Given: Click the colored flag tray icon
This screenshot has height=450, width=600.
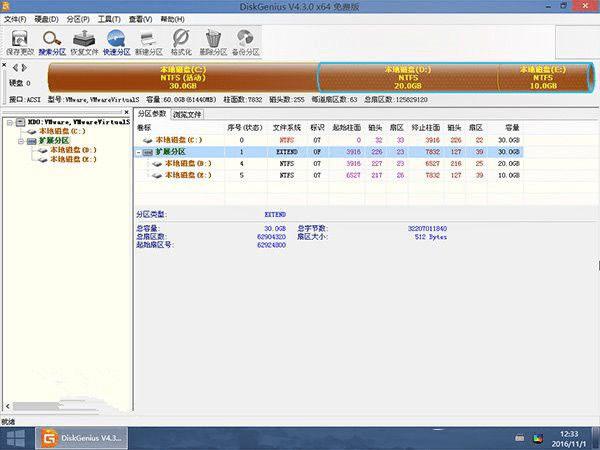Looking at the screenshot, I should 538,438.
